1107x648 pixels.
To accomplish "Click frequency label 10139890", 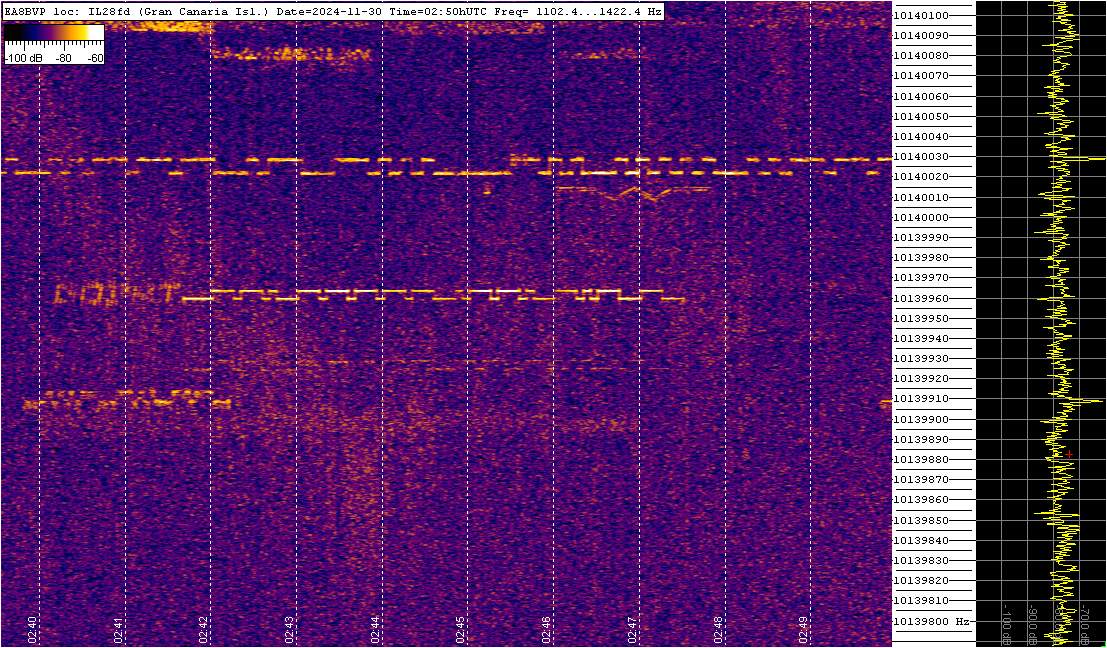I will click(921, 439).
